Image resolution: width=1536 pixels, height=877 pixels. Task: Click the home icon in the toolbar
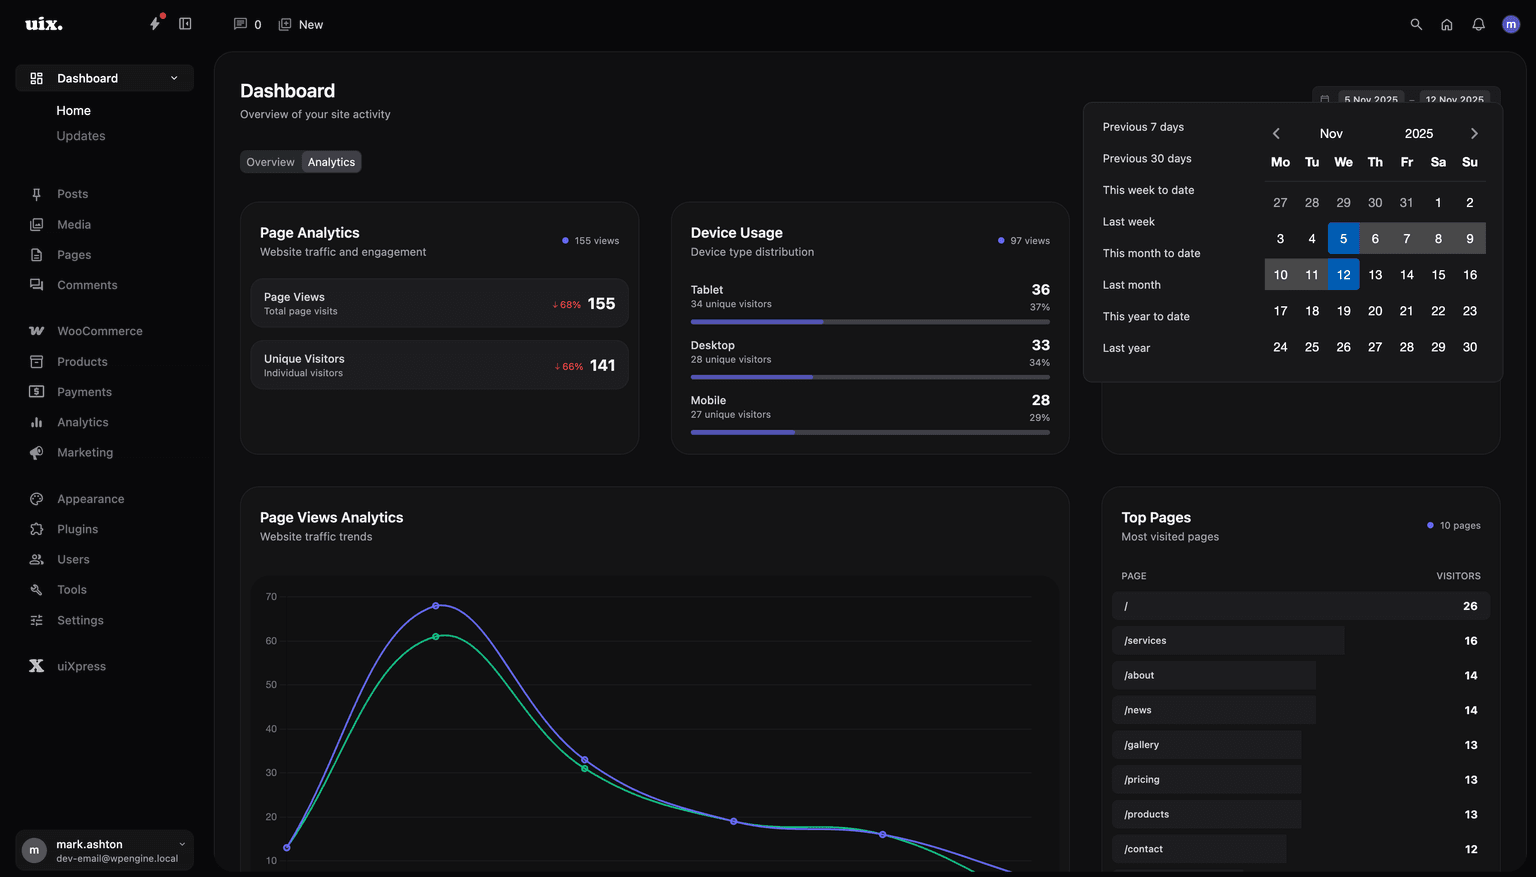[1447, 24]
